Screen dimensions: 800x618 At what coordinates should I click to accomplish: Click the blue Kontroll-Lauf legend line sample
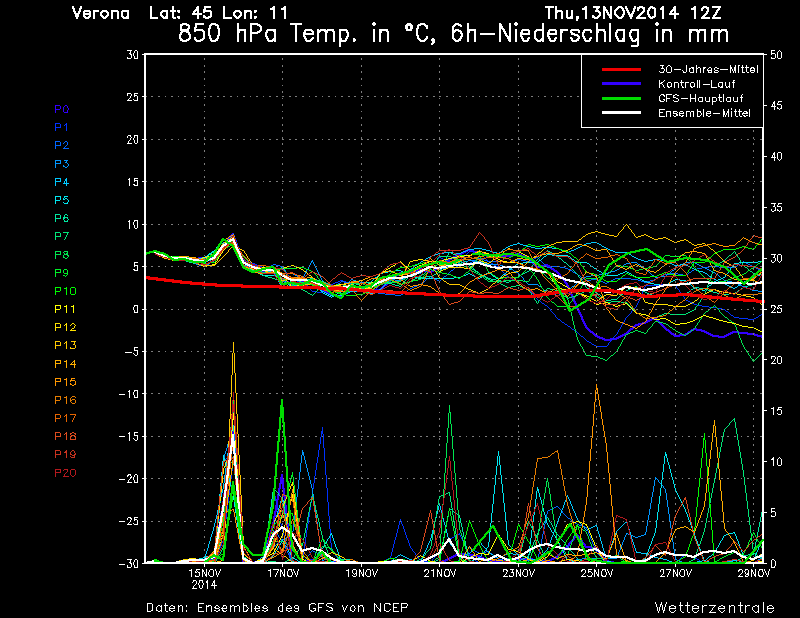pyautogui.click(x=621, y=84)
